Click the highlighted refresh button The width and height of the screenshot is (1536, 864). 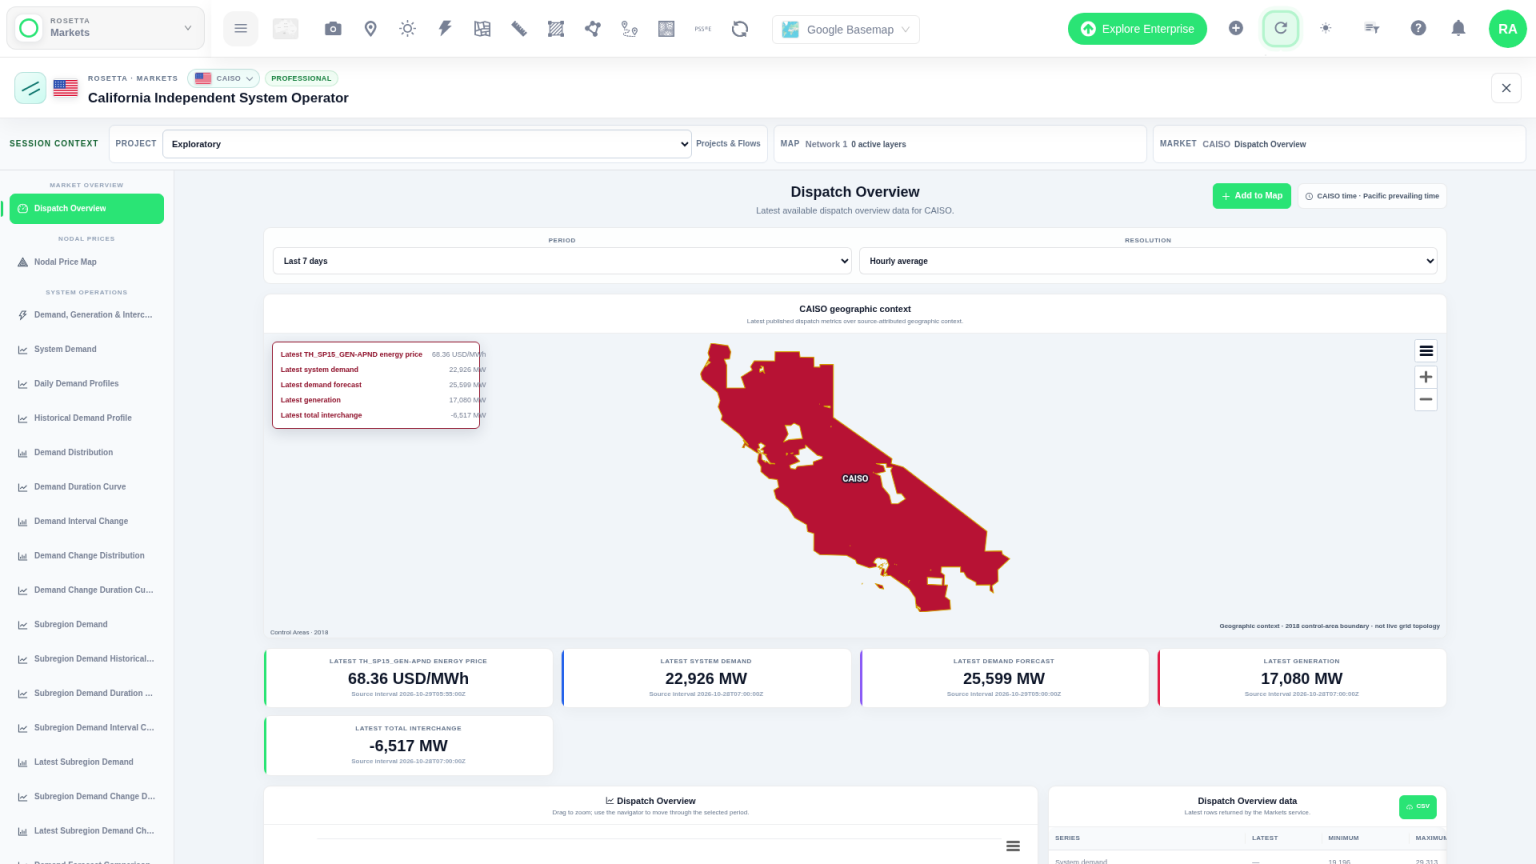tap(1280, 28)
